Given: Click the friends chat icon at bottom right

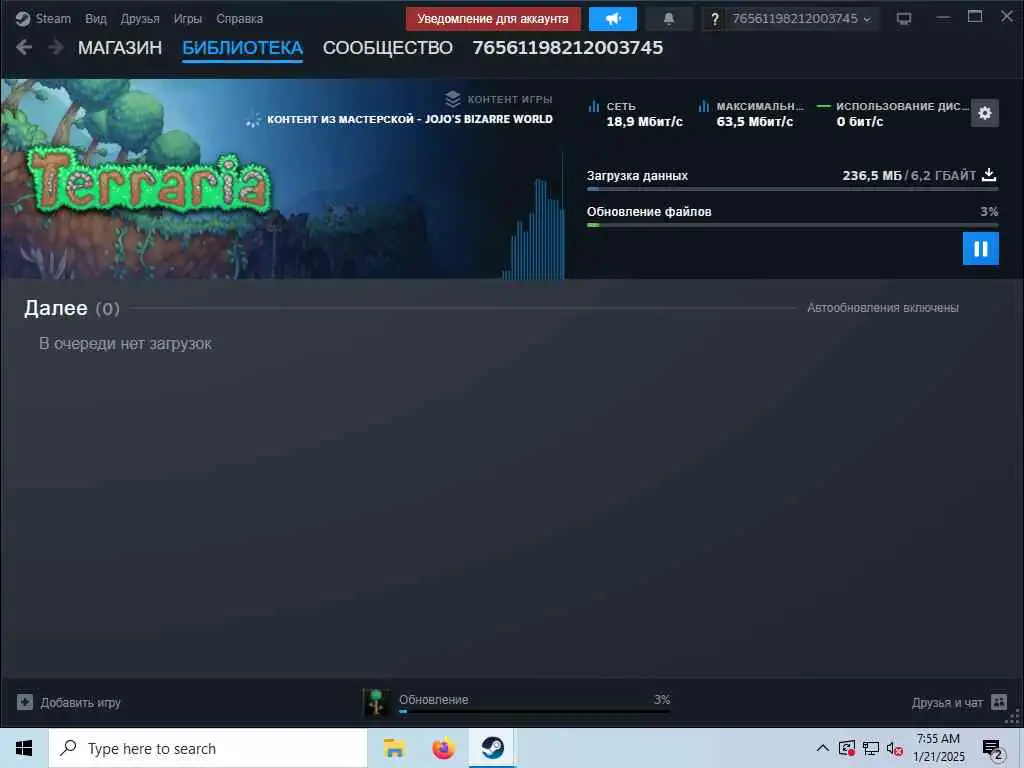Looking at the screenshot, I should click(999, 702).
